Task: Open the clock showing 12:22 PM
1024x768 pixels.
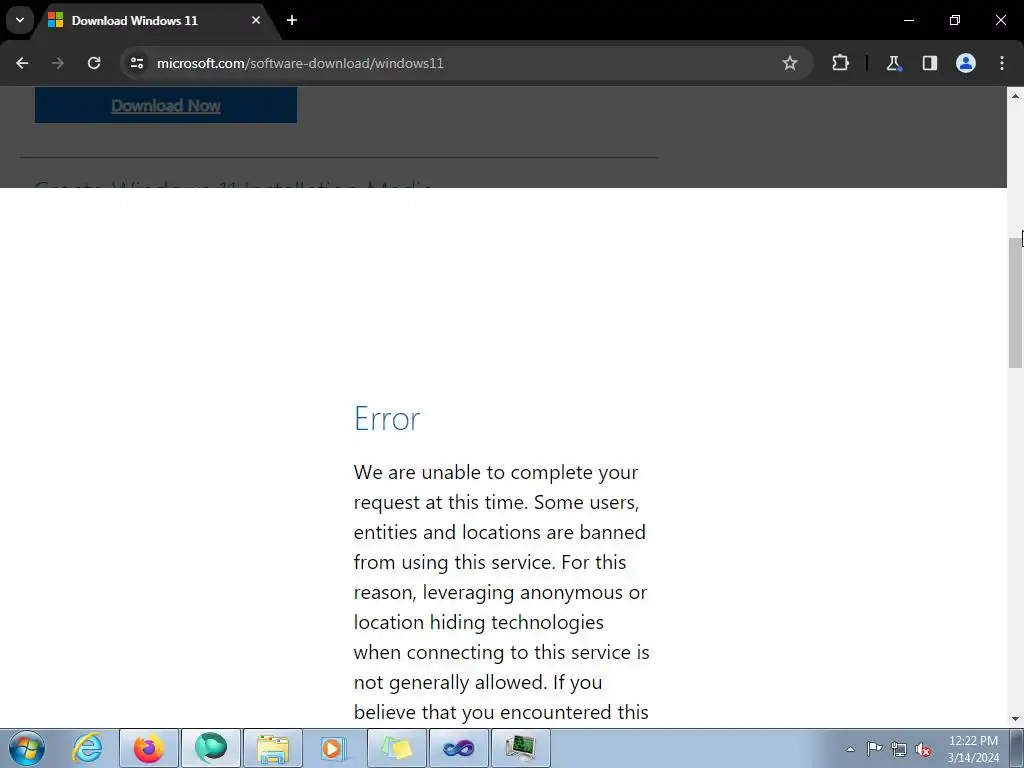Action: tap(973, 749)
